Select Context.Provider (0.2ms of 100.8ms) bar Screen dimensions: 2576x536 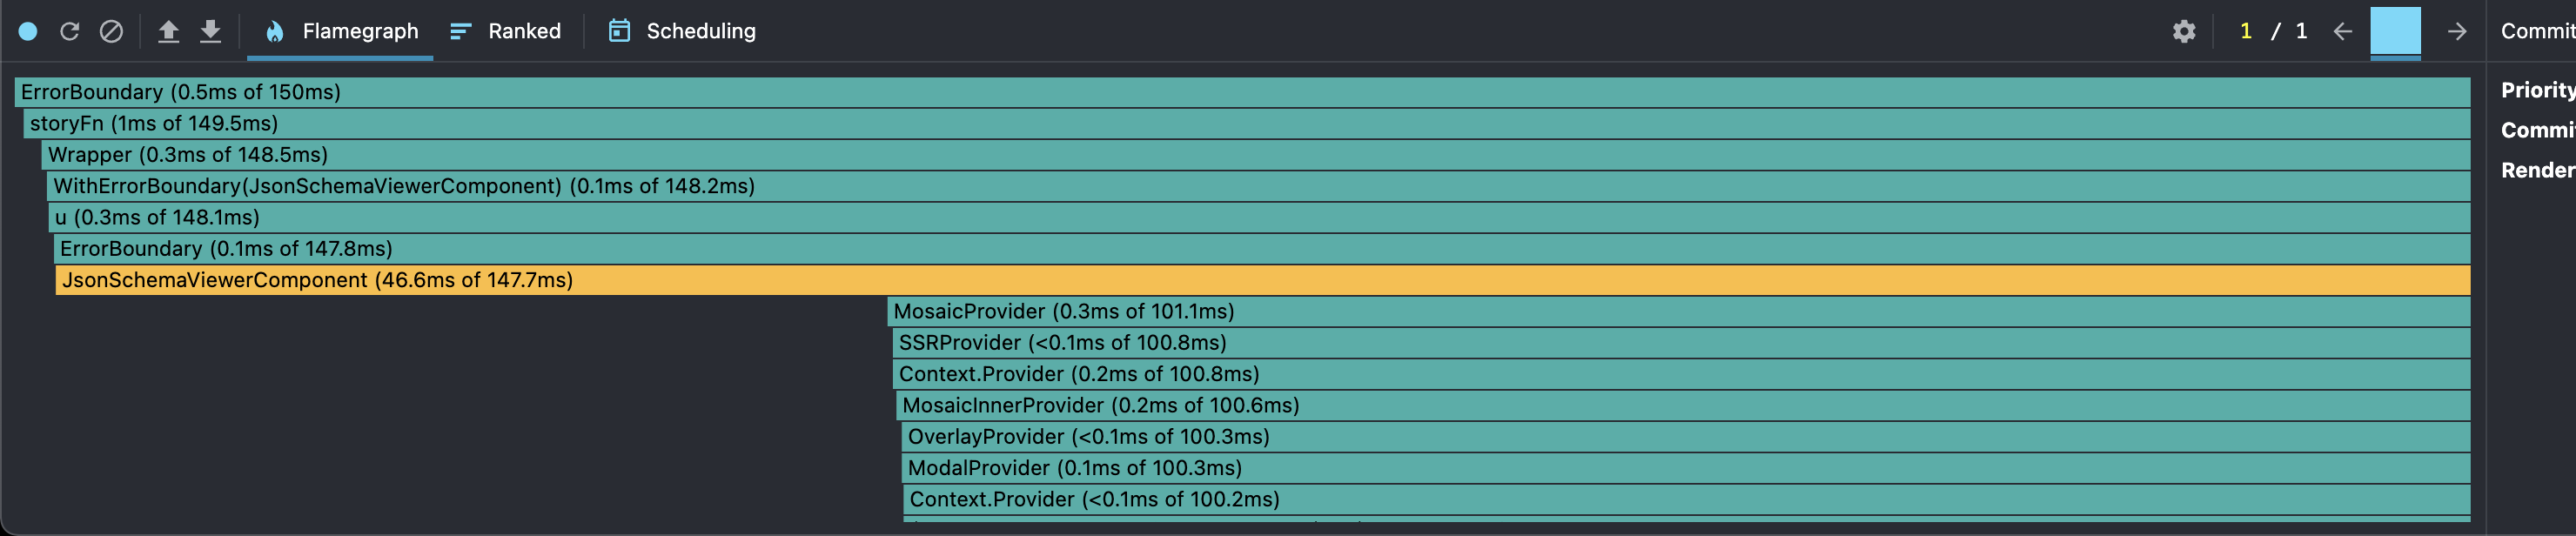point(1681,374)
